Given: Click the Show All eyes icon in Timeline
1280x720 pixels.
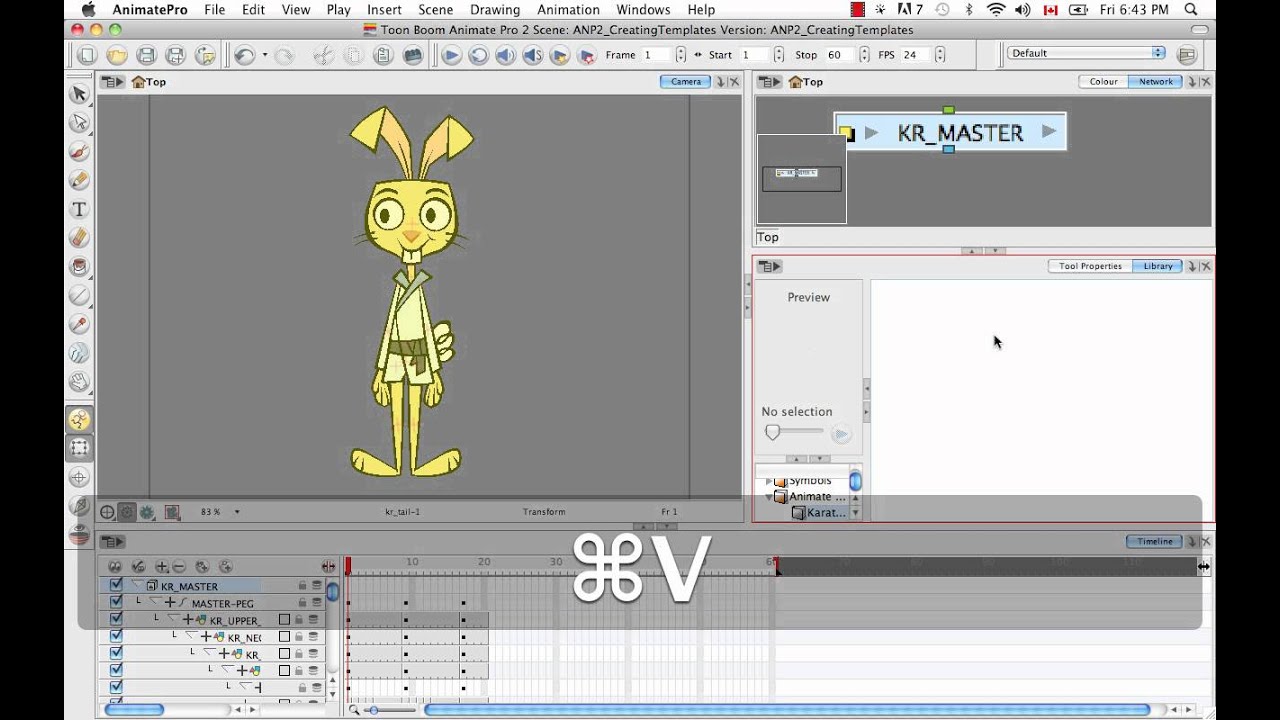Looking at the screenshot, I should [115, 567].
